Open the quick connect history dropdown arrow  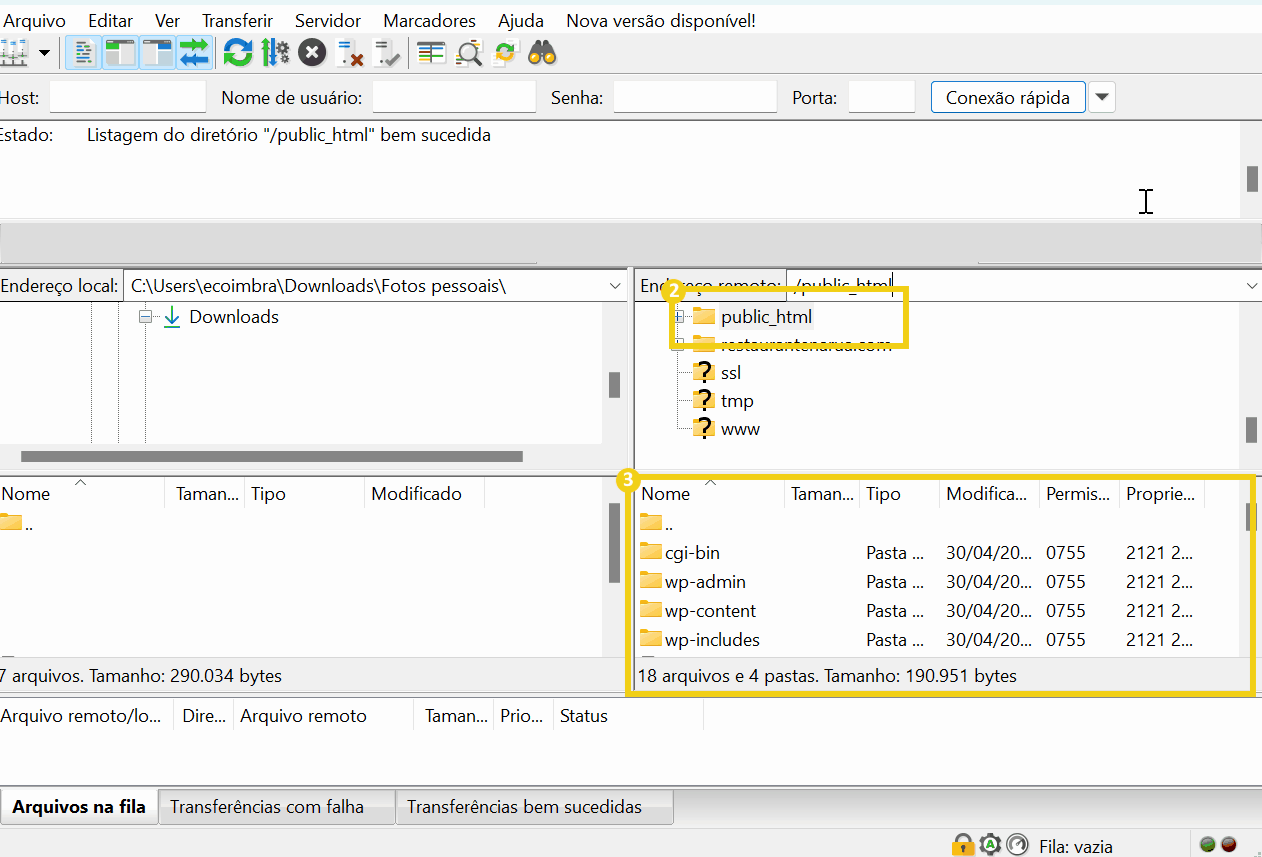(x=1102, y=97)
